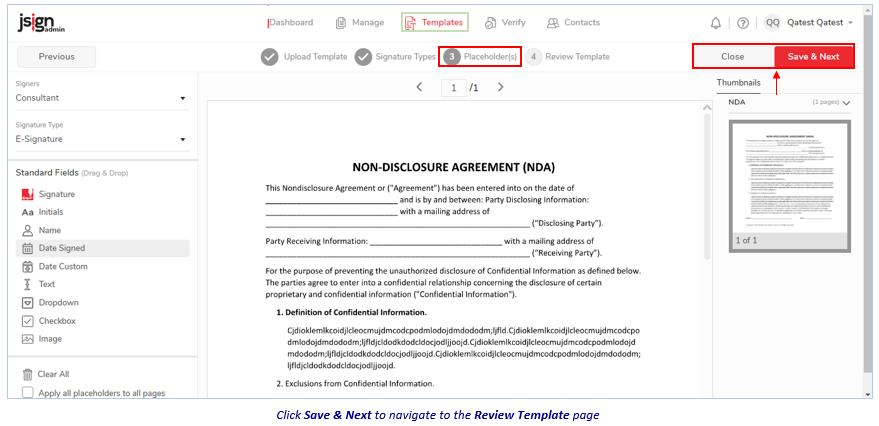
Task: Collapse the NDA thumbnails expander
Action: click(846, 103)
